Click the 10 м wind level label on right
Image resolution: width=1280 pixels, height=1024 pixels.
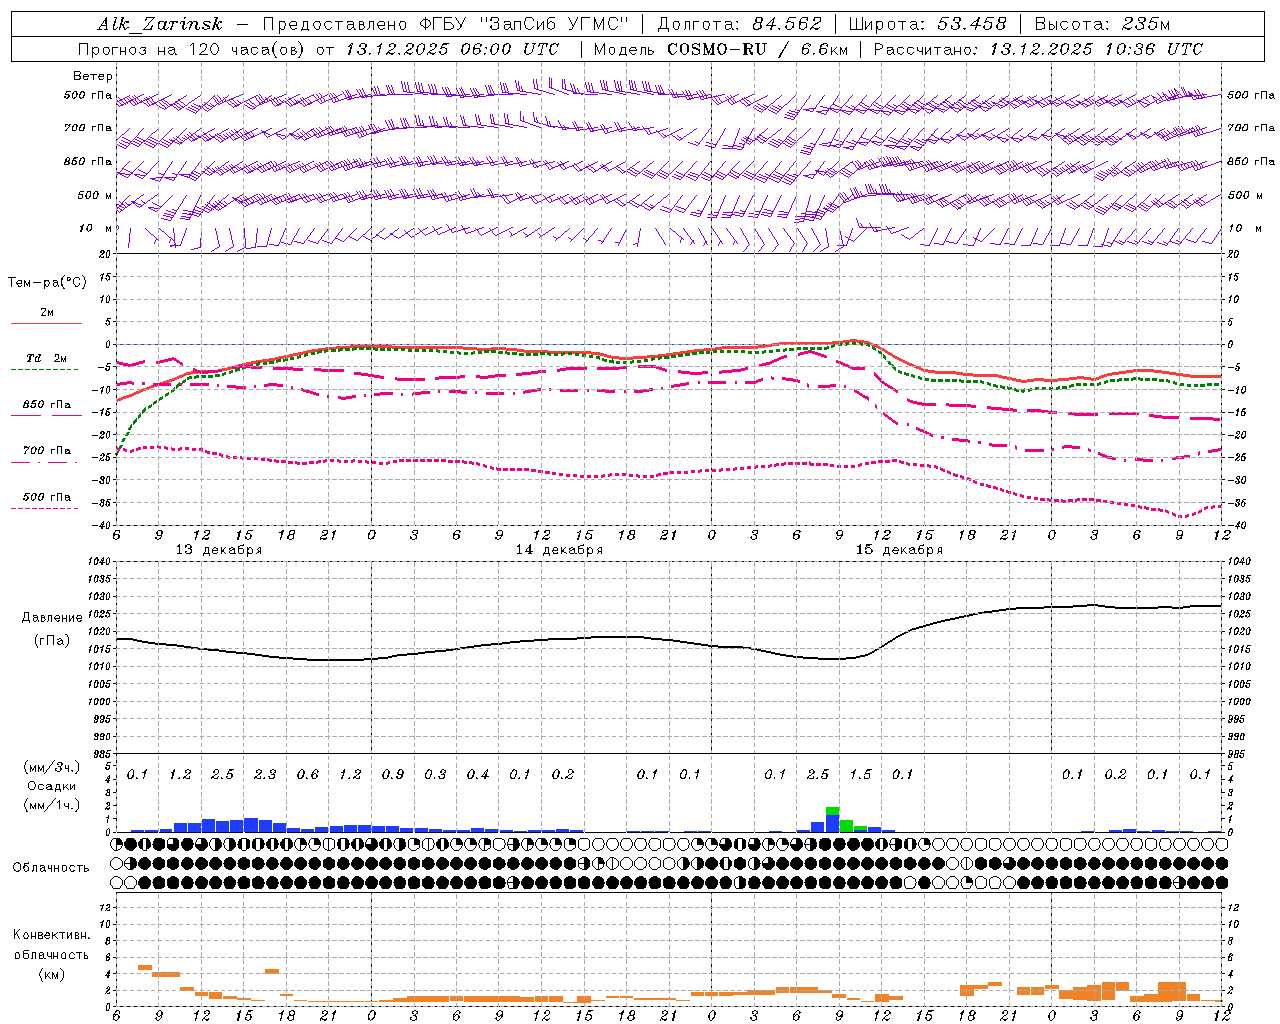click(x=1244, y=228)
